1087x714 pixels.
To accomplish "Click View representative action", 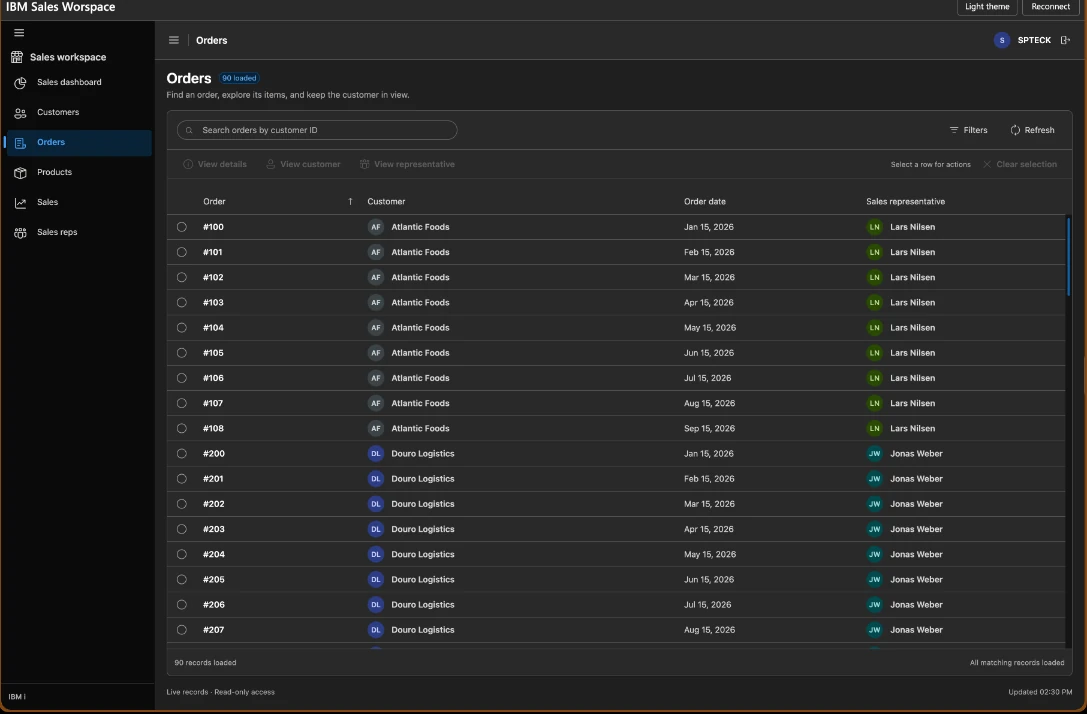I will pos(407,164).
